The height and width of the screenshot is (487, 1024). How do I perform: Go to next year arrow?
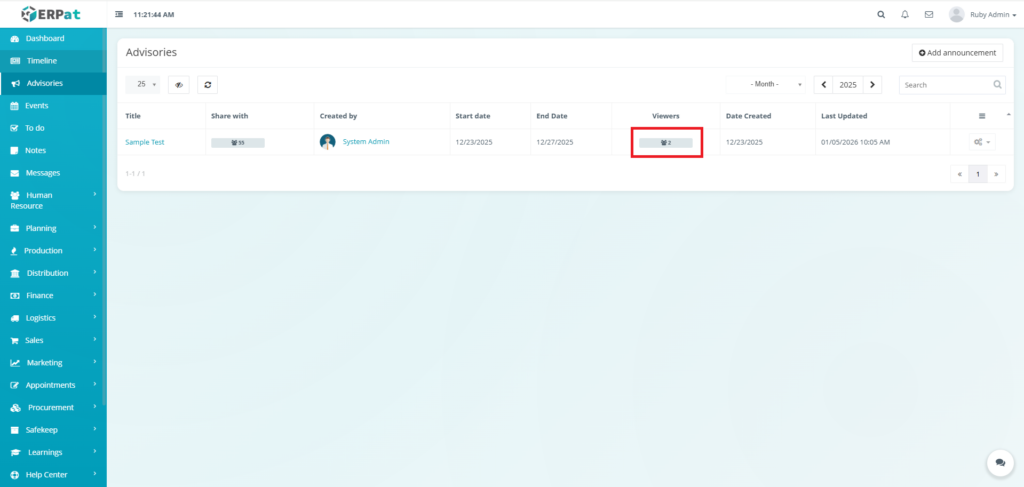(873, 85)
